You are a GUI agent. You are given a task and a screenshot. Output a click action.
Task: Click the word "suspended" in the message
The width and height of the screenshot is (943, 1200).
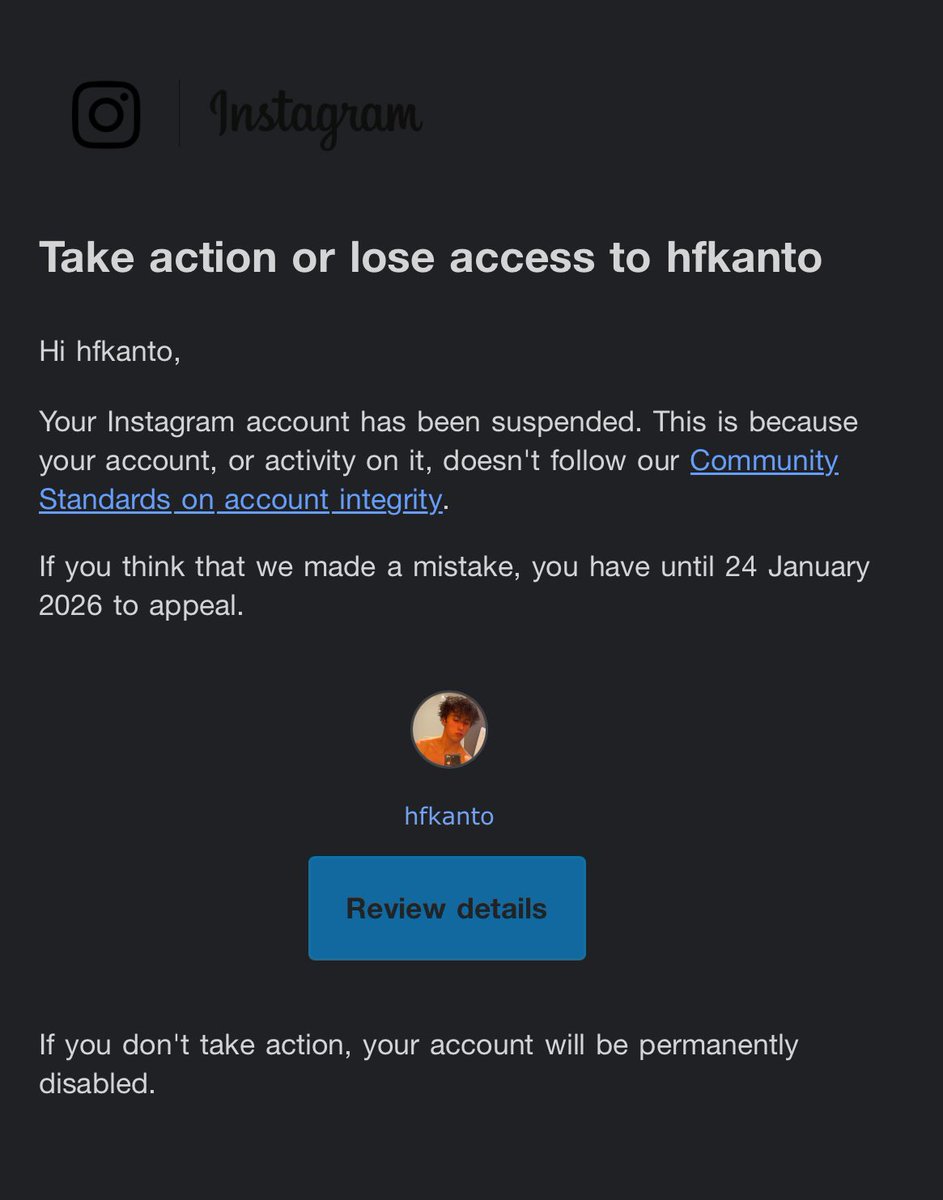click(565, 421)
